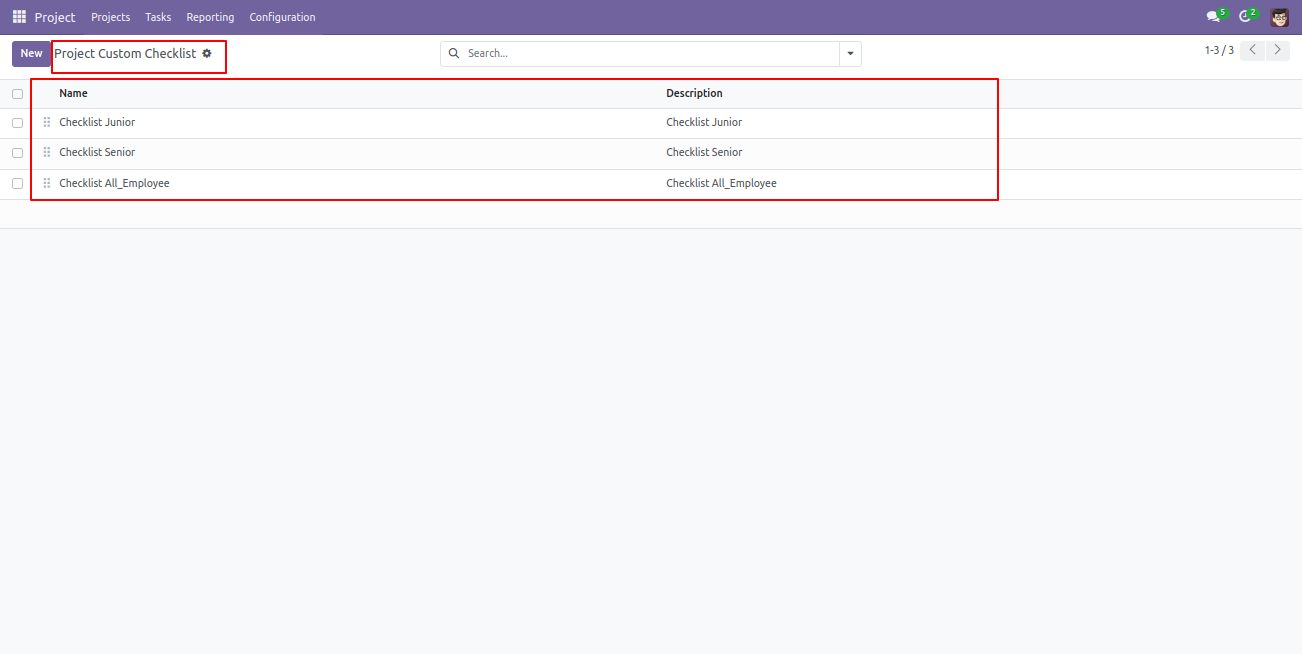Viewport: 1302px width, 654px height.
Task: Click the Checklist Junior description cell
Action: (x=704, y=122)
